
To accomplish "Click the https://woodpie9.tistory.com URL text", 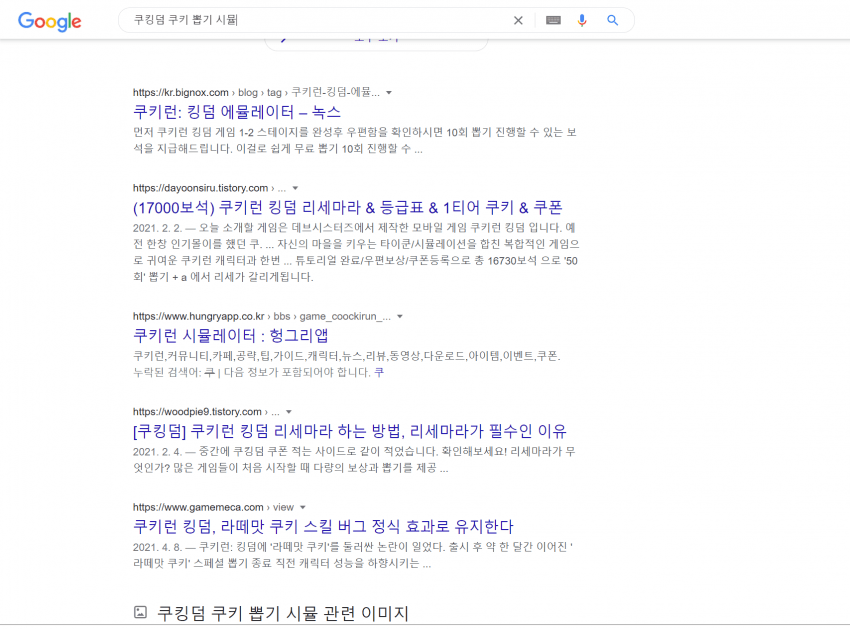I will [206, 412].
